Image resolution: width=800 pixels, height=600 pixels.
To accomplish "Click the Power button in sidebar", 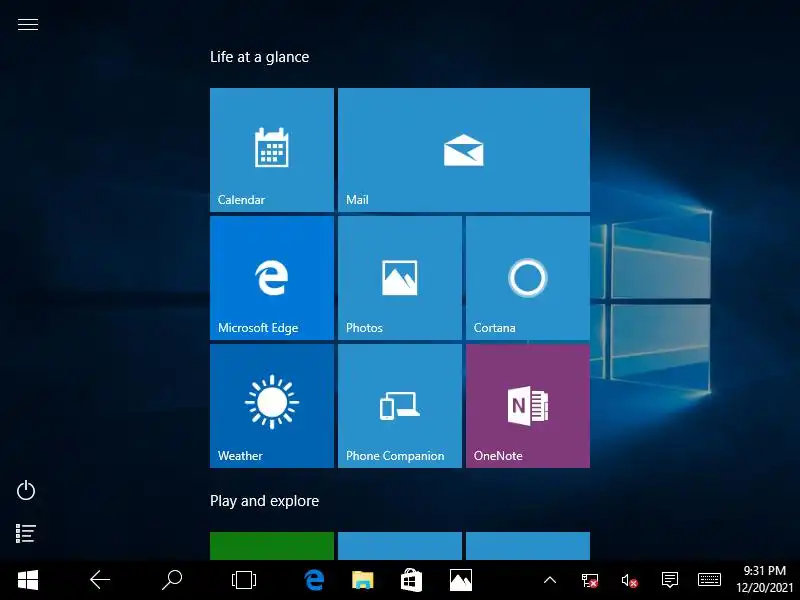I will point(26,490).
